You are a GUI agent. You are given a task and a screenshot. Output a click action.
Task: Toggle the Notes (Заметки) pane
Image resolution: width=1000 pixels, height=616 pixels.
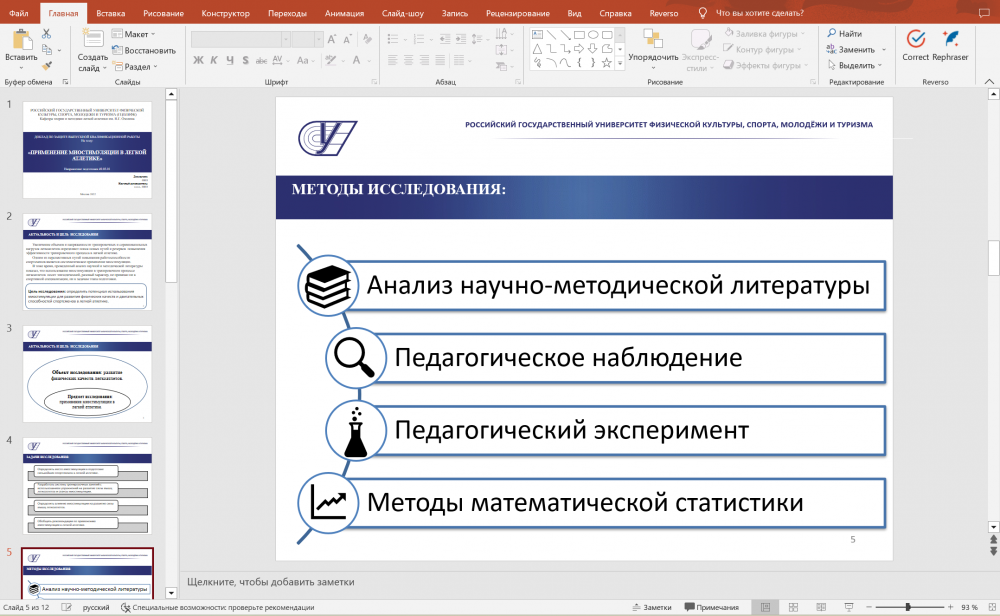pos(651,607)
